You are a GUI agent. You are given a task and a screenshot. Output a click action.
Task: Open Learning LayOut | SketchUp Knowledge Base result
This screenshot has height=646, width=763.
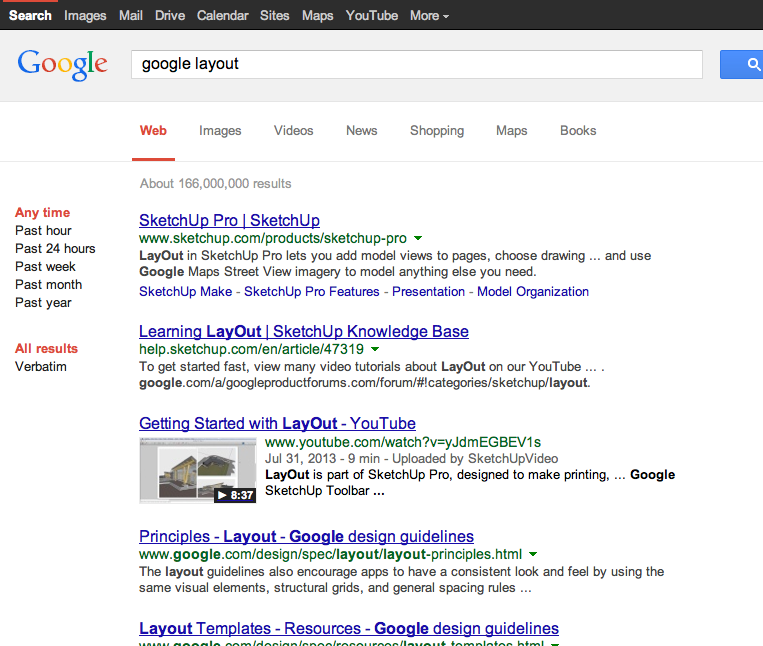tap(304, 331)
